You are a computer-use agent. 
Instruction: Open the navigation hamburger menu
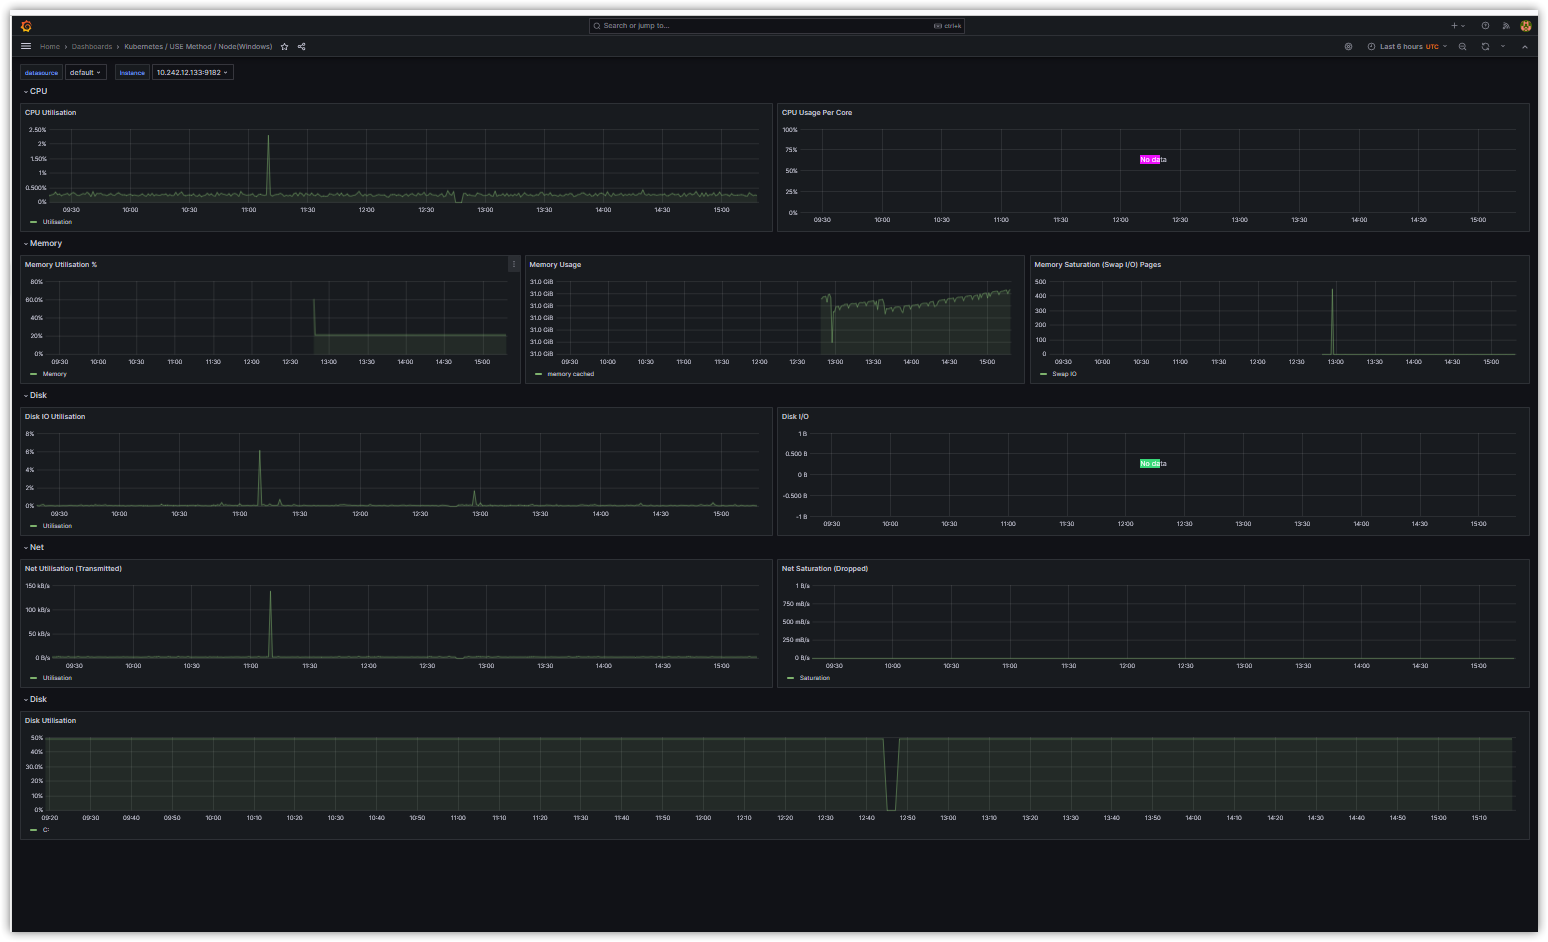click(25, 46)
